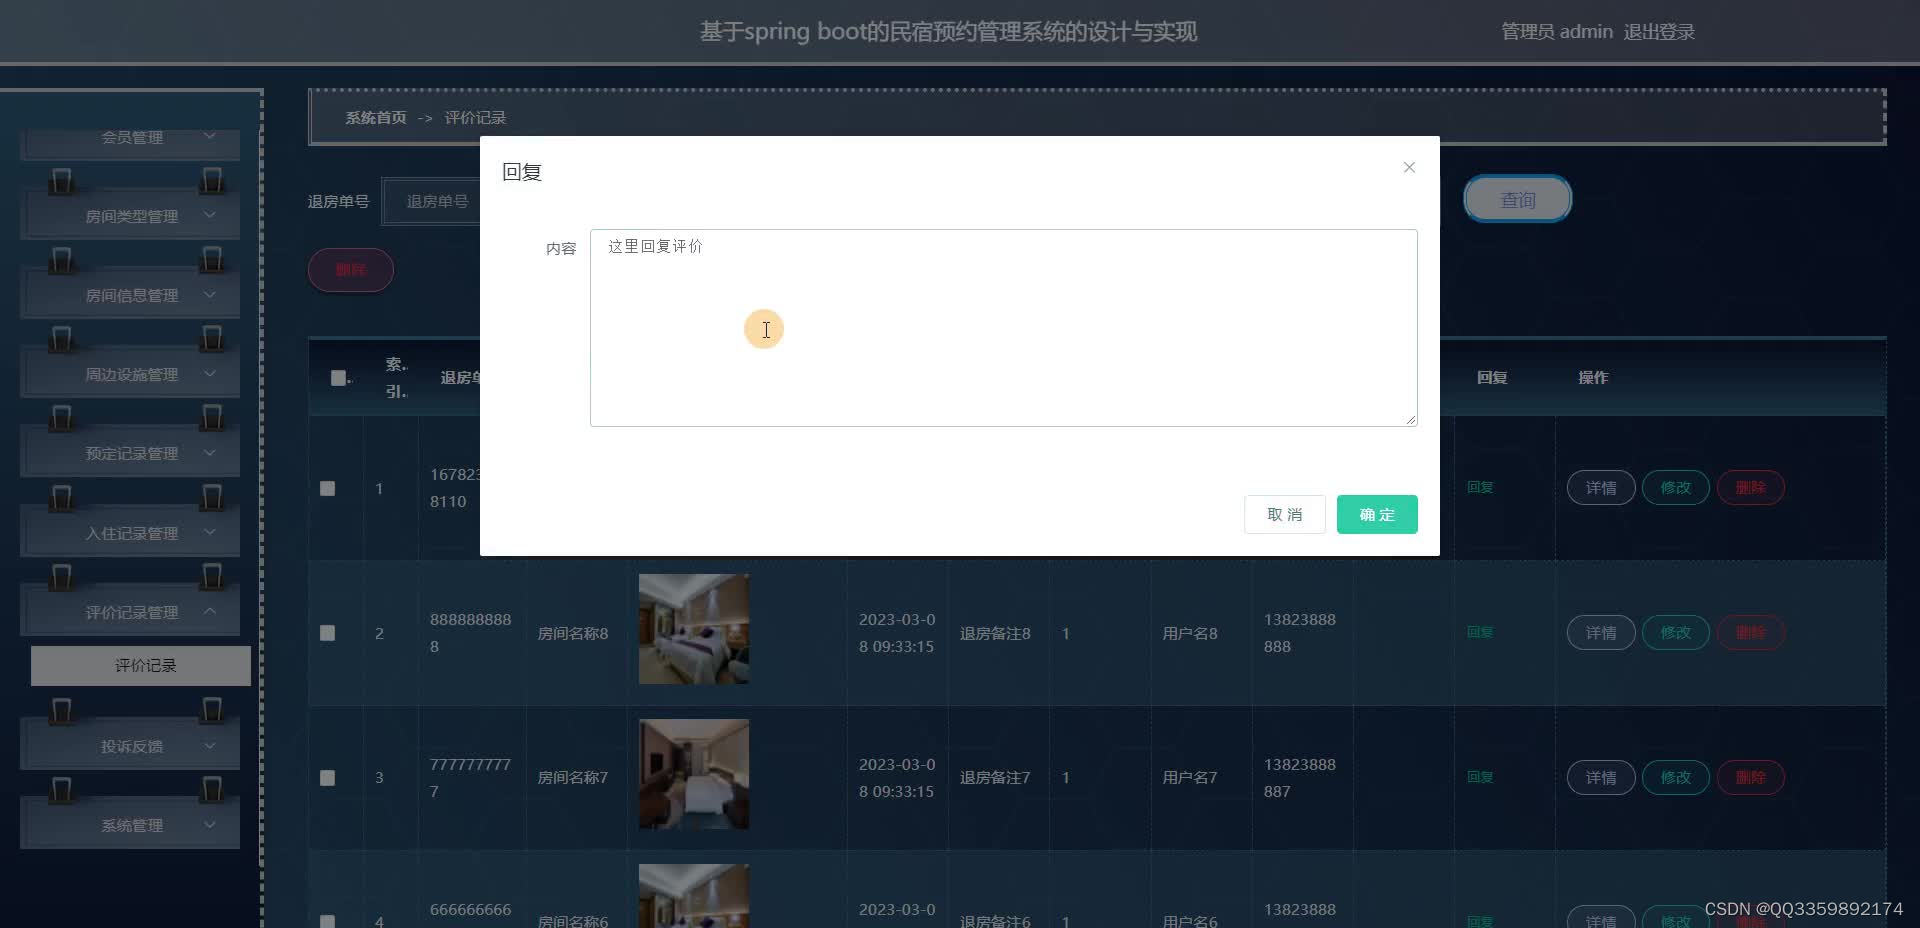The height and width of the screenshot is (928, 1920).
Task: Click 详情 button in row 1
Action: tap(1601, 488)
